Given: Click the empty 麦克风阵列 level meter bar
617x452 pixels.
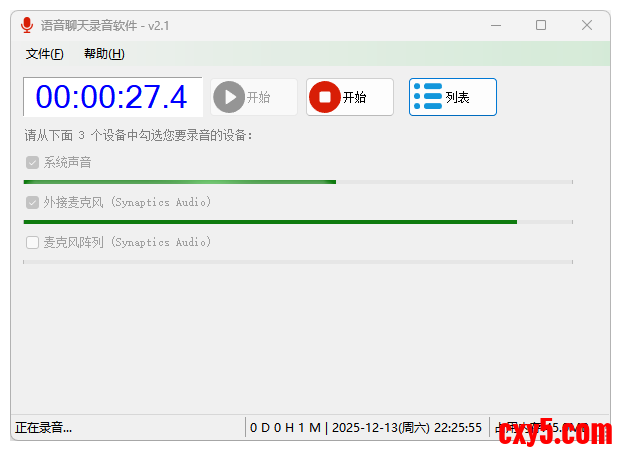Looking at the screenshot, I should (298, 262).
